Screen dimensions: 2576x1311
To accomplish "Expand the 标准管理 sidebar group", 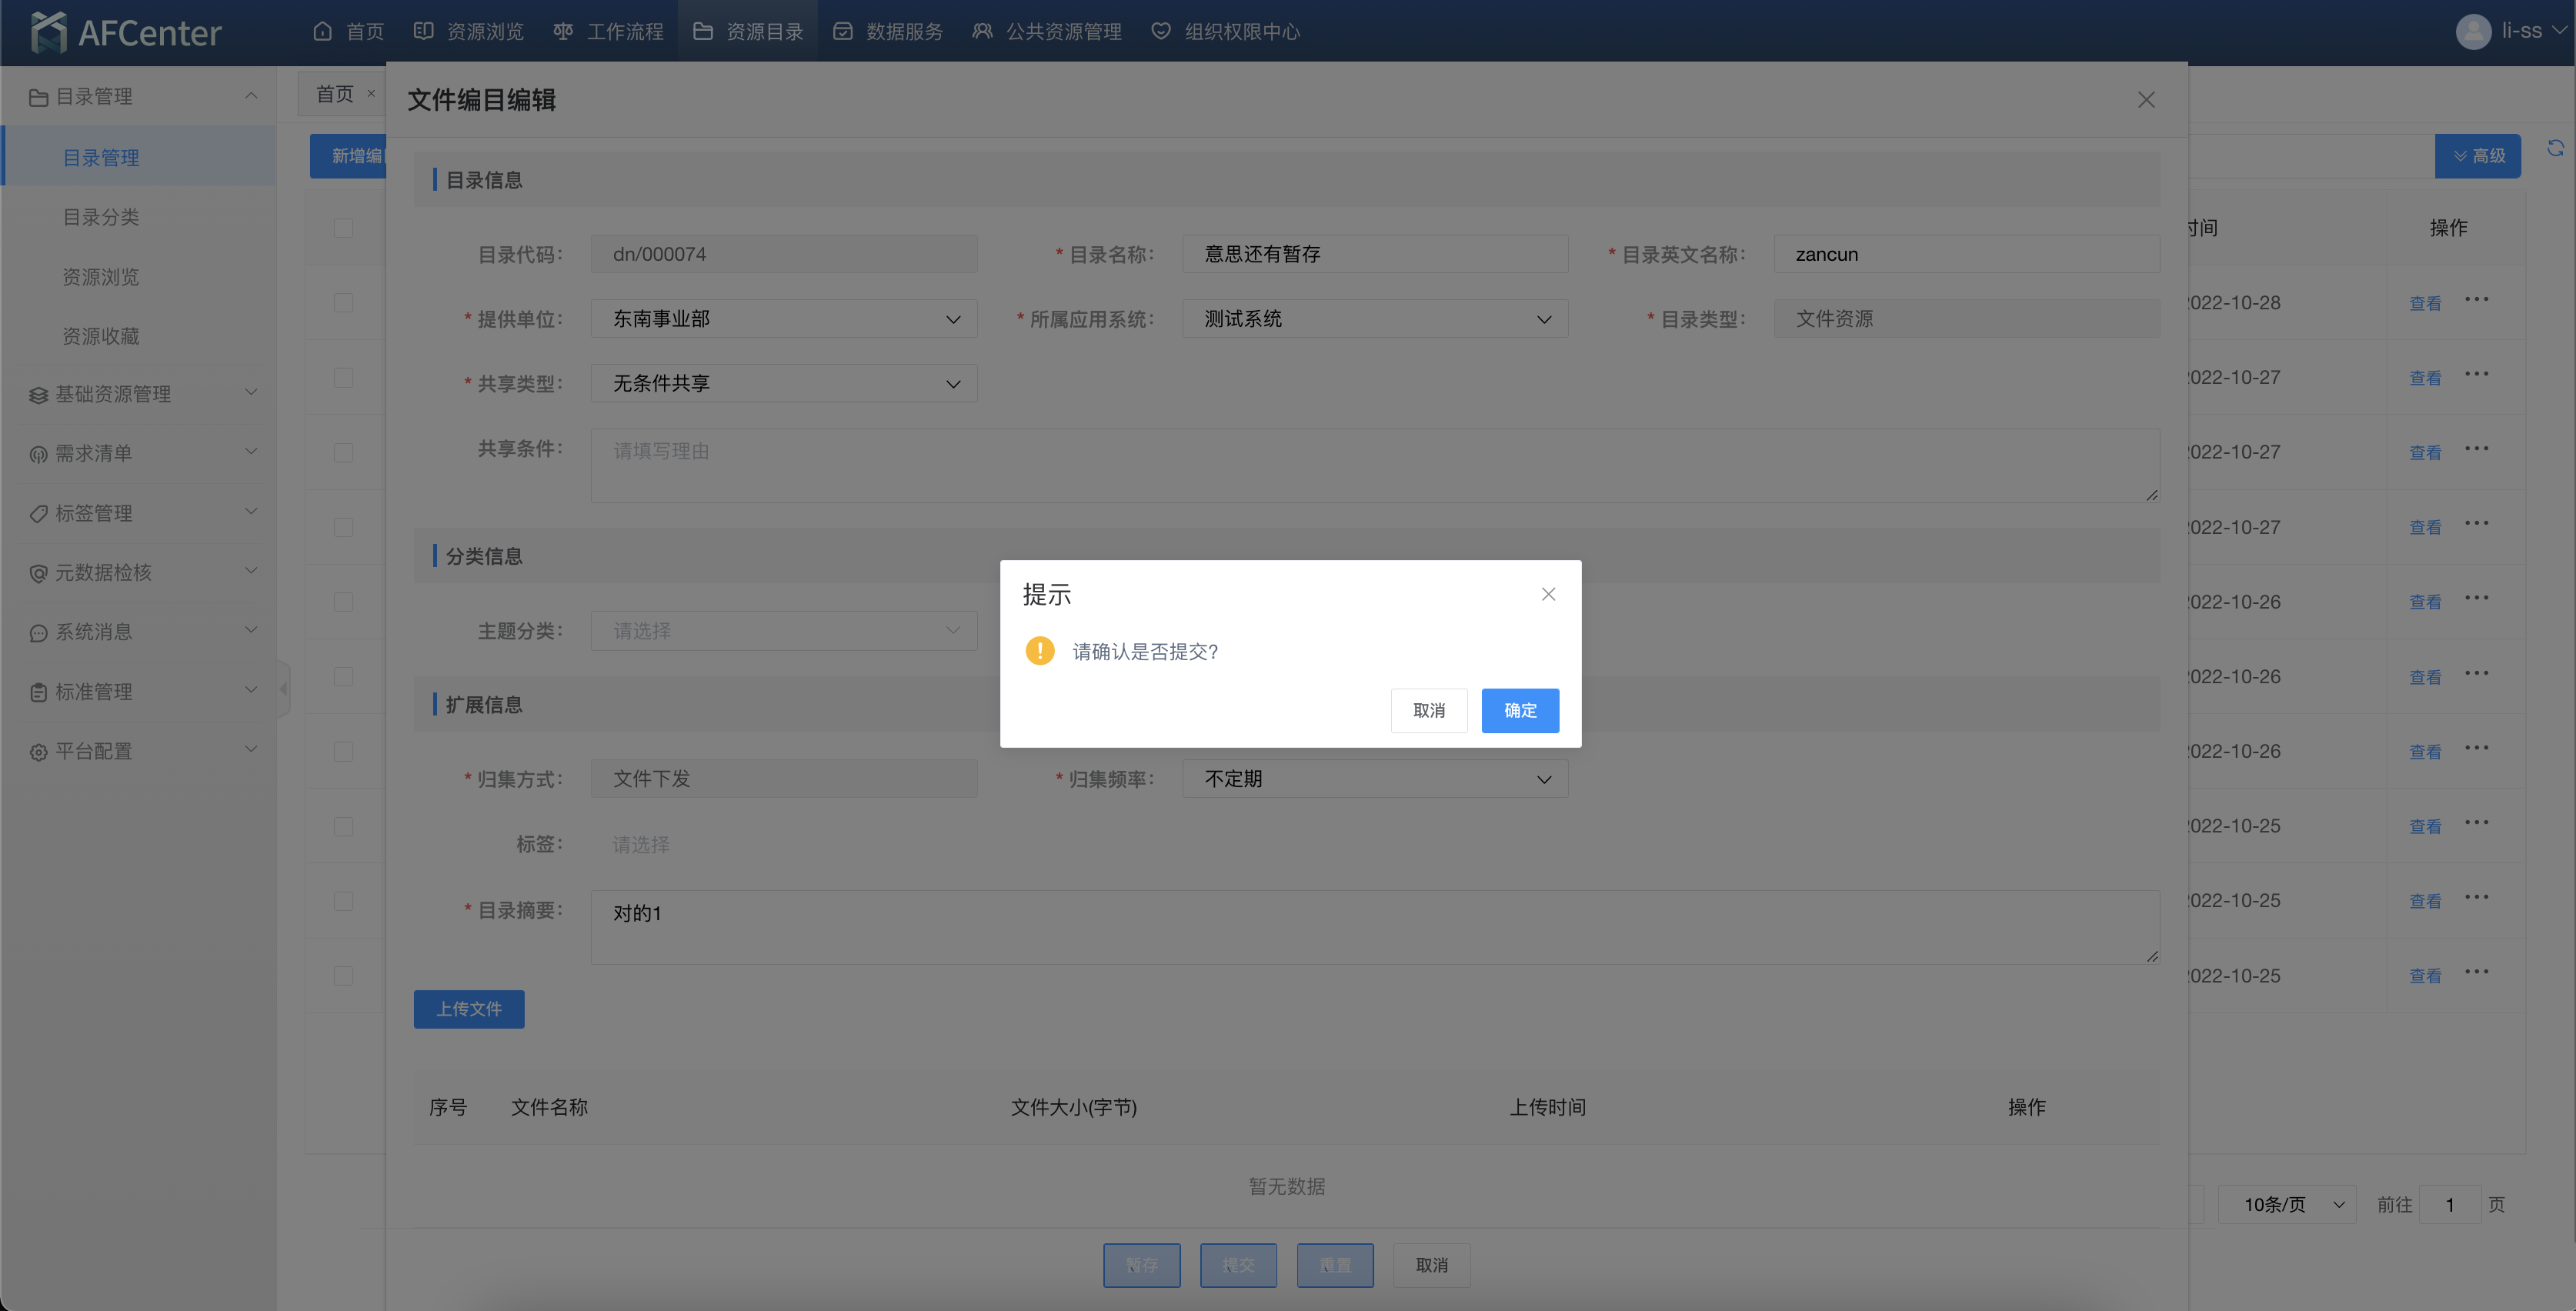I will pos(138,691).
